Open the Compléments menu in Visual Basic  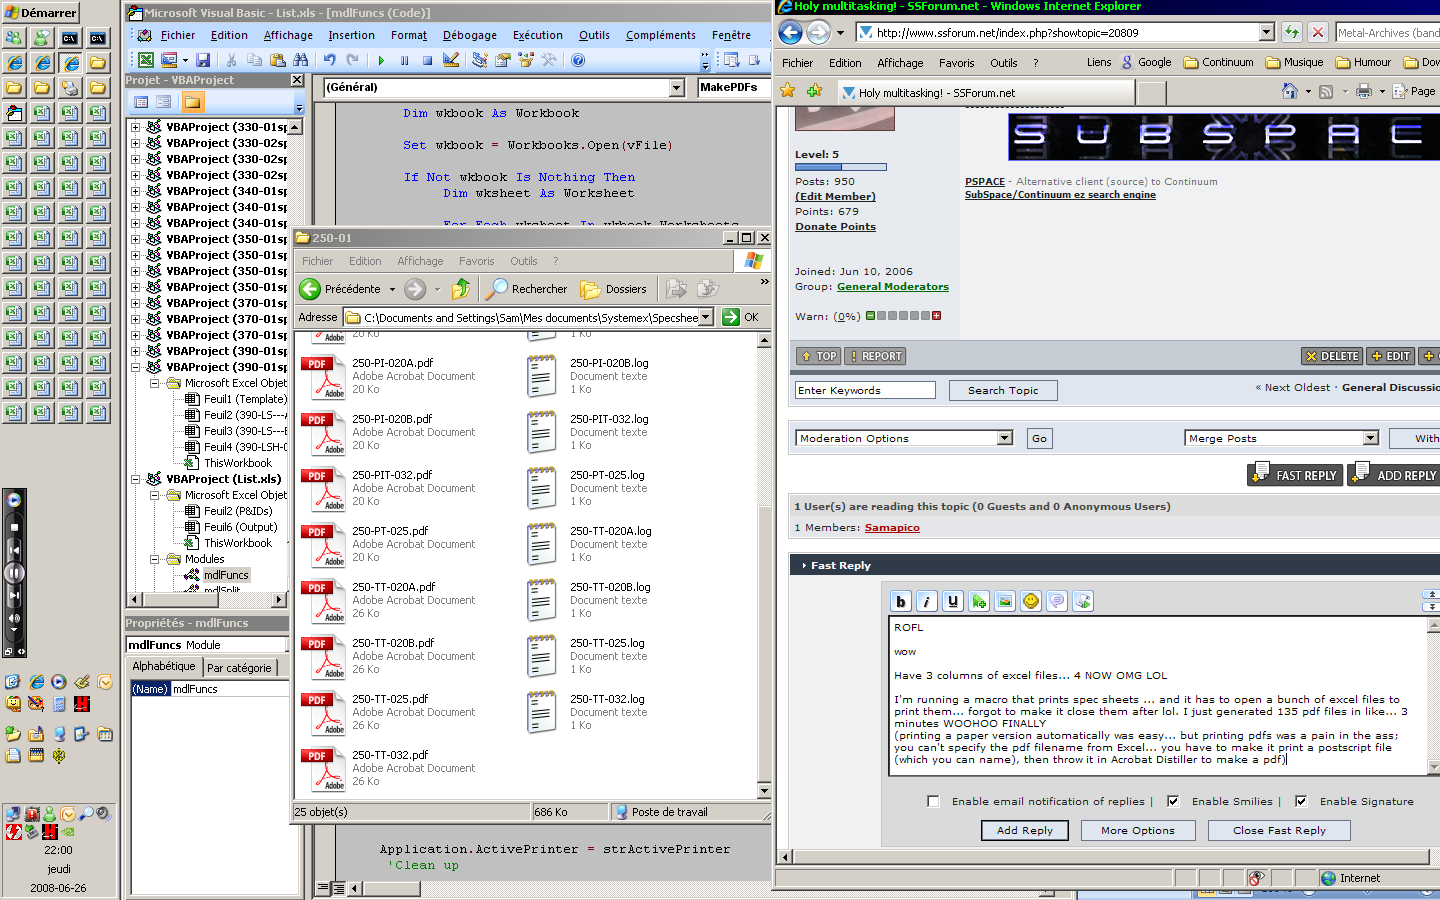[661, 35]
